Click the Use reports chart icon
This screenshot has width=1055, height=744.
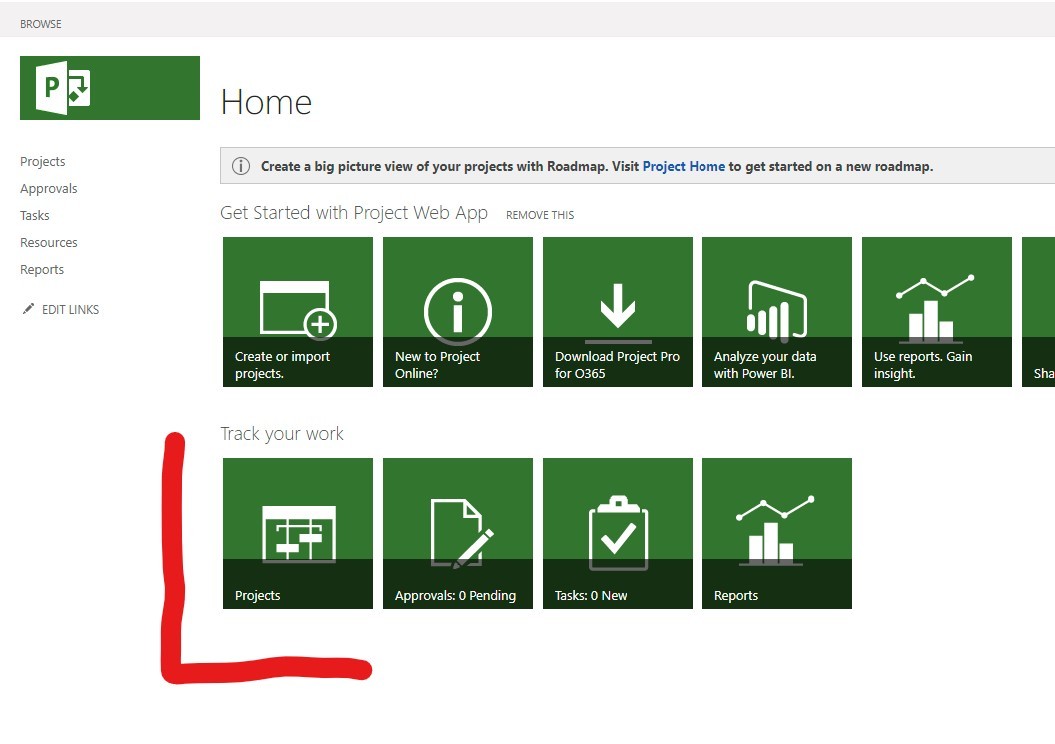click(x=935, y=308)
